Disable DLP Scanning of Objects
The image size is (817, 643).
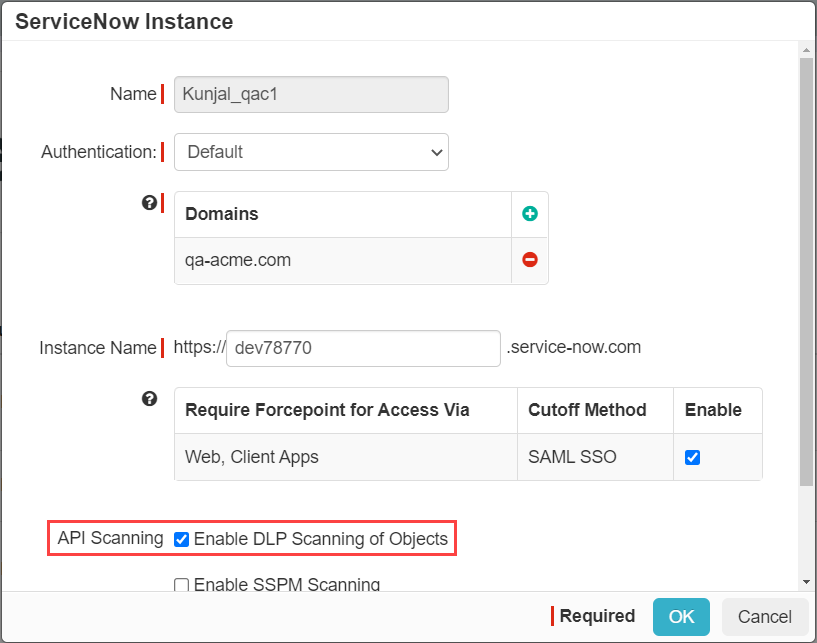pos(181,539)
